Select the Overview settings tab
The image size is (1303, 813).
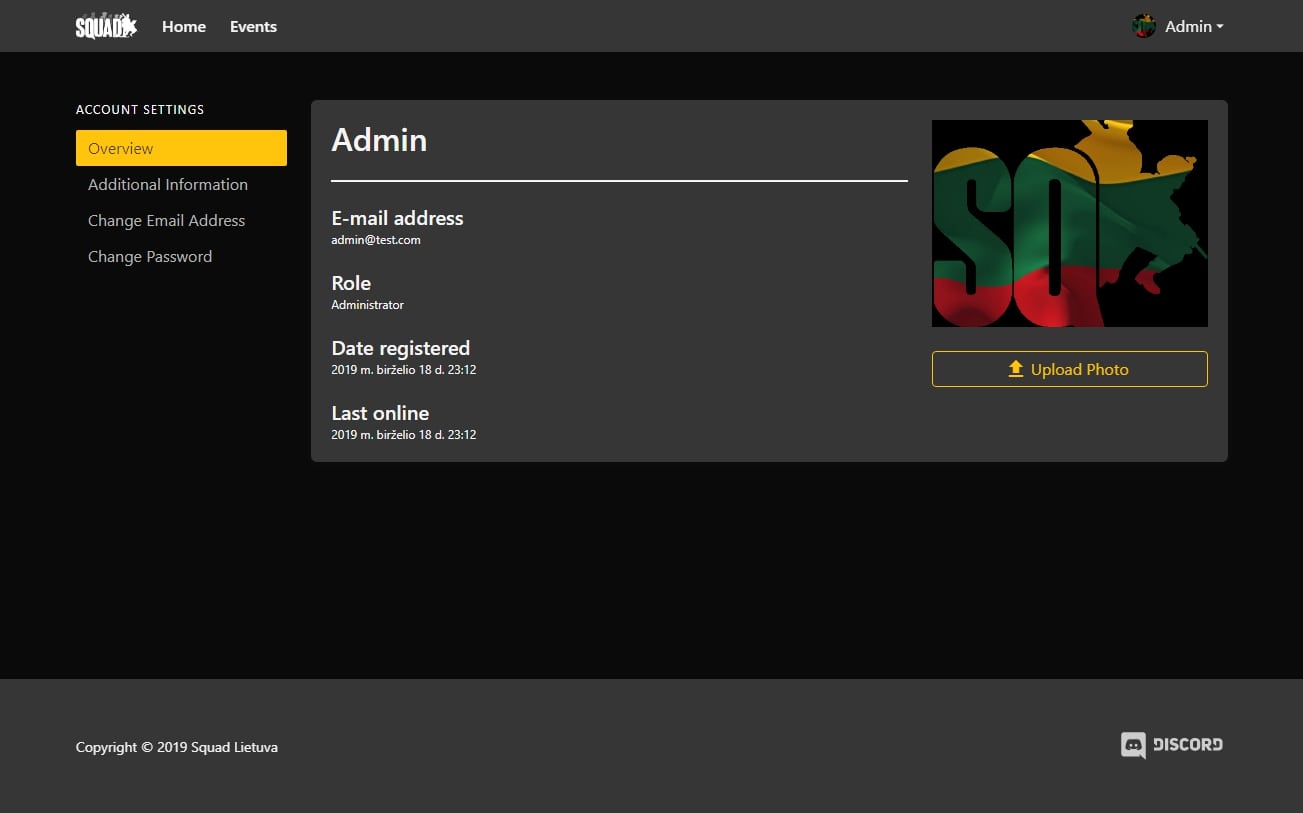pyautogui.click(x=181, y=148)
